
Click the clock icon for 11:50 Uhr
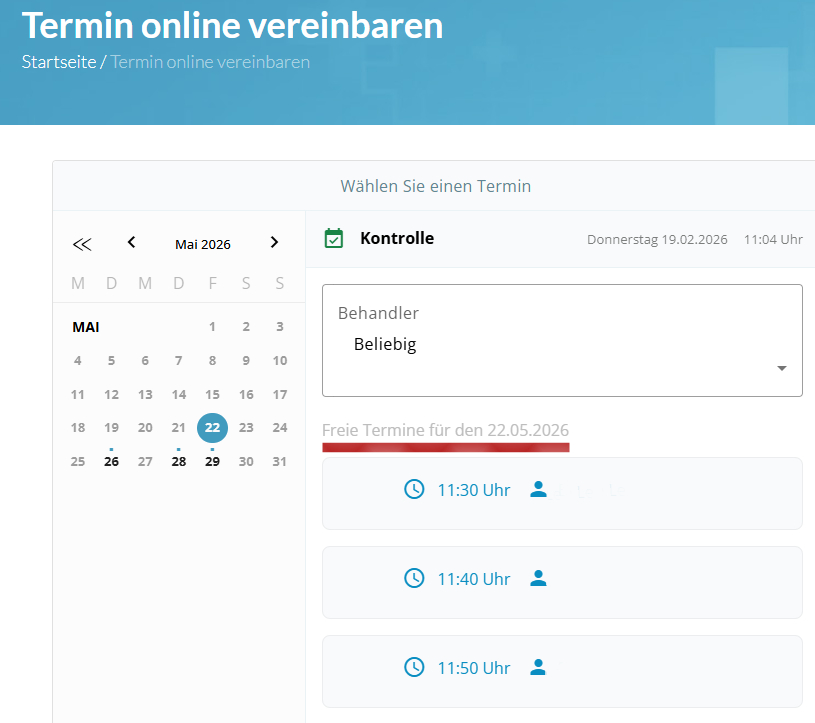[x=414, y=666]
